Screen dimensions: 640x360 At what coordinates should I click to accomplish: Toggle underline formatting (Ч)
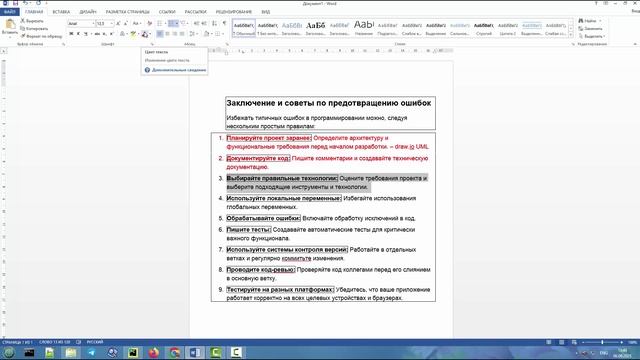[x=86, y=34]
